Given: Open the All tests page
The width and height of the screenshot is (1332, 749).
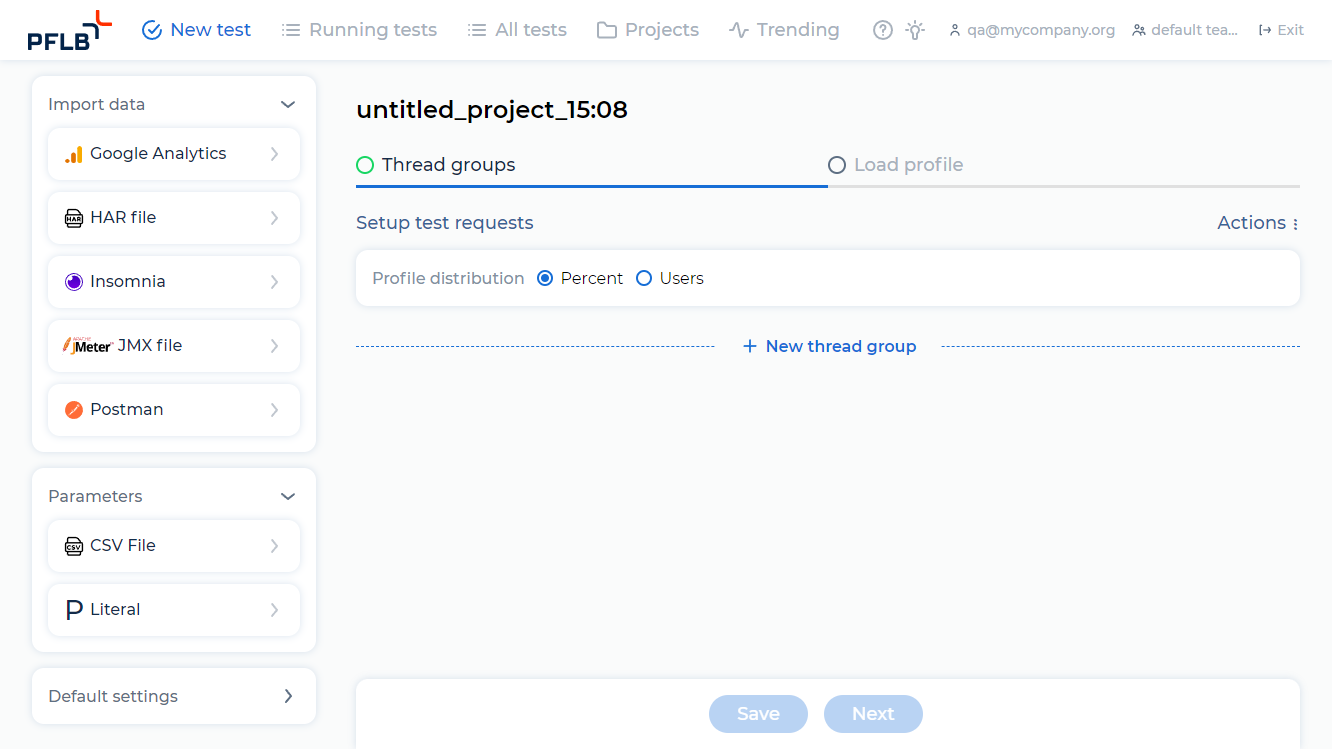Looking at the screenshot, I should point(517,30).
